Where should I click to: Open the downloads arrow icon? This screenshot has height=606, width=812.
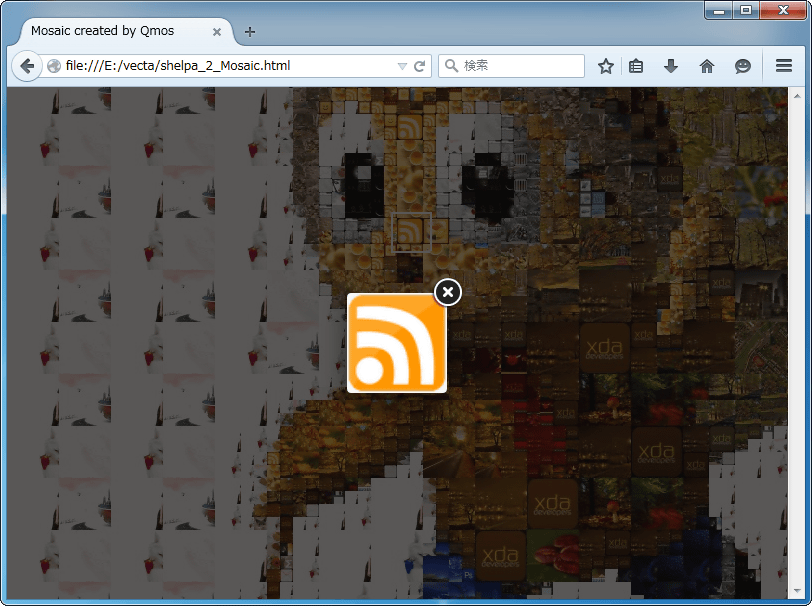tap(671, 66)
